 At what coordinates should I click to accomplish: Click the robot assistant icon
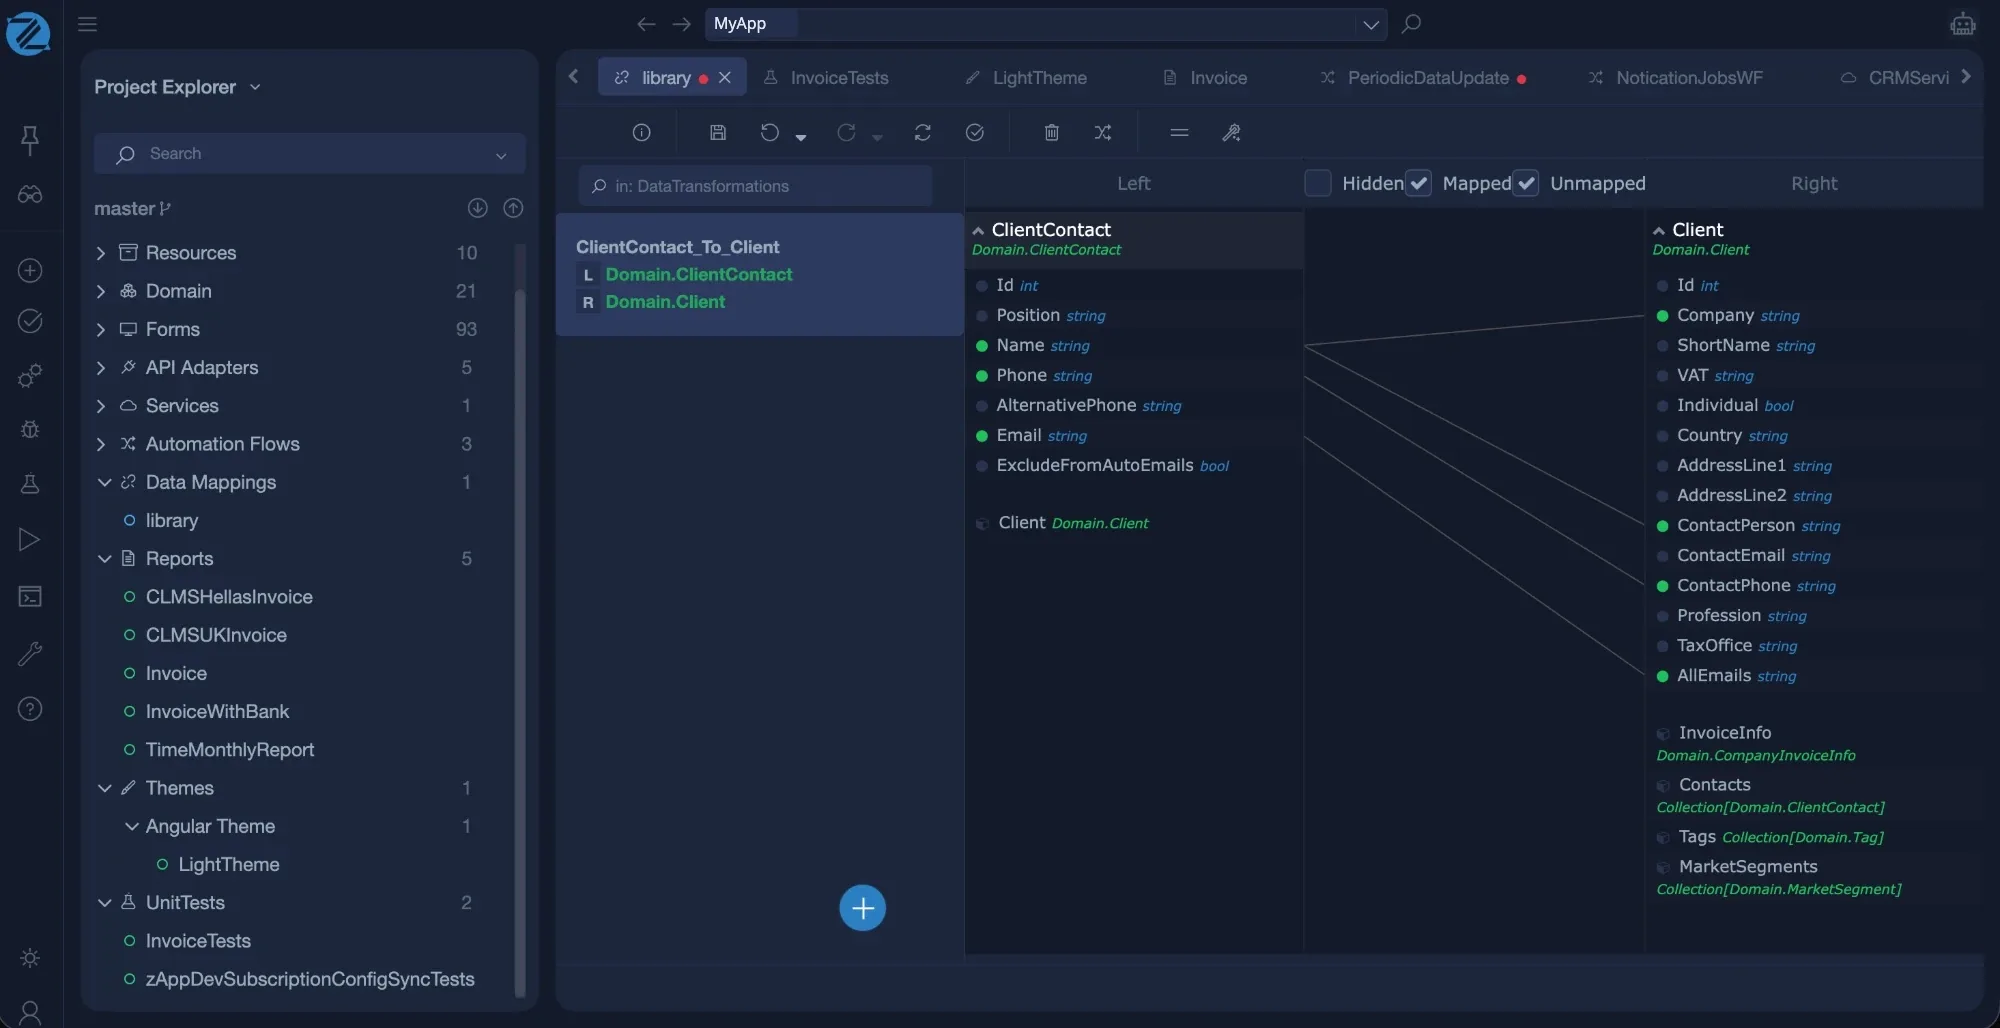(x=1963, y=24)
